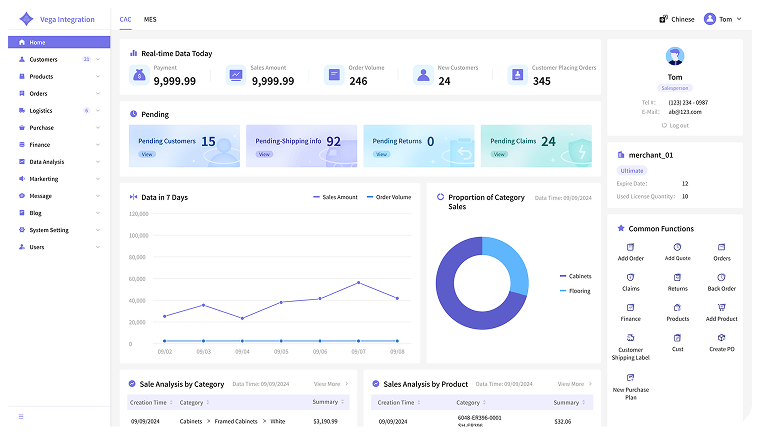Click the $3,190.99 summary cell

[x=325, y=421]
